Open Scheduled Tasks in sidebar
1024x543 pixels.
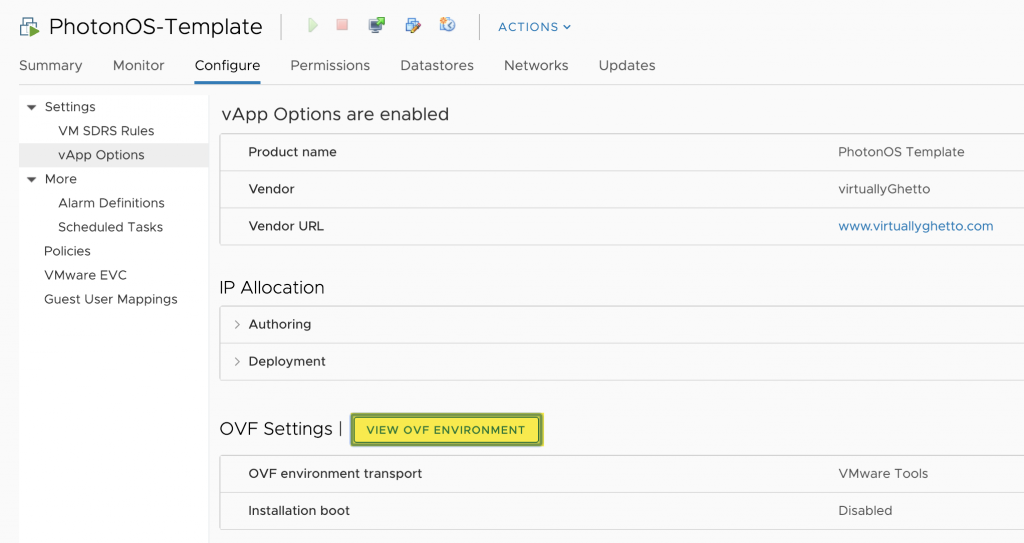pyautogui.click(x=110, y=227)
